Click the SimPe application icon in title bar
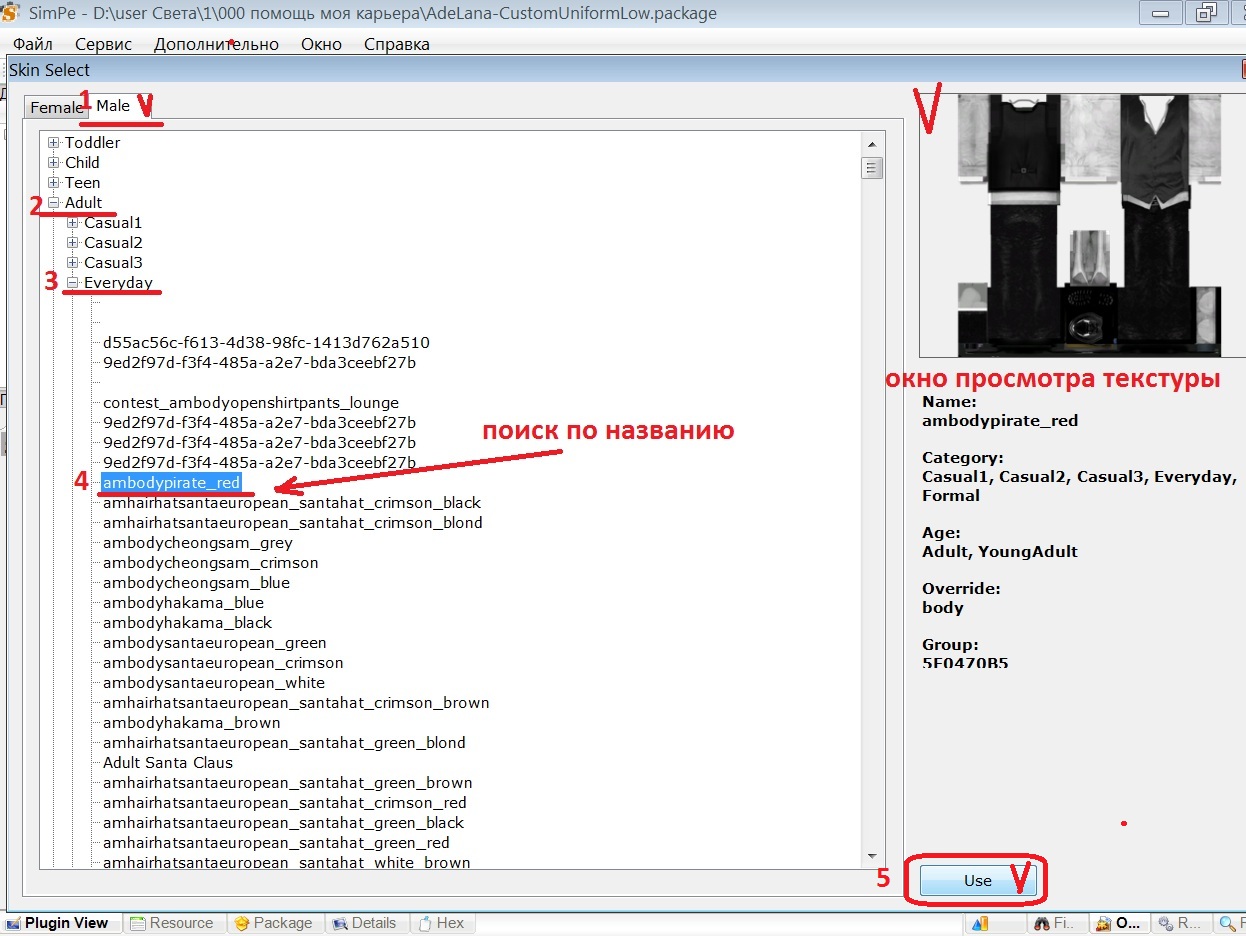The height and width of the screenshot is (936, 1246). [10, 13]
